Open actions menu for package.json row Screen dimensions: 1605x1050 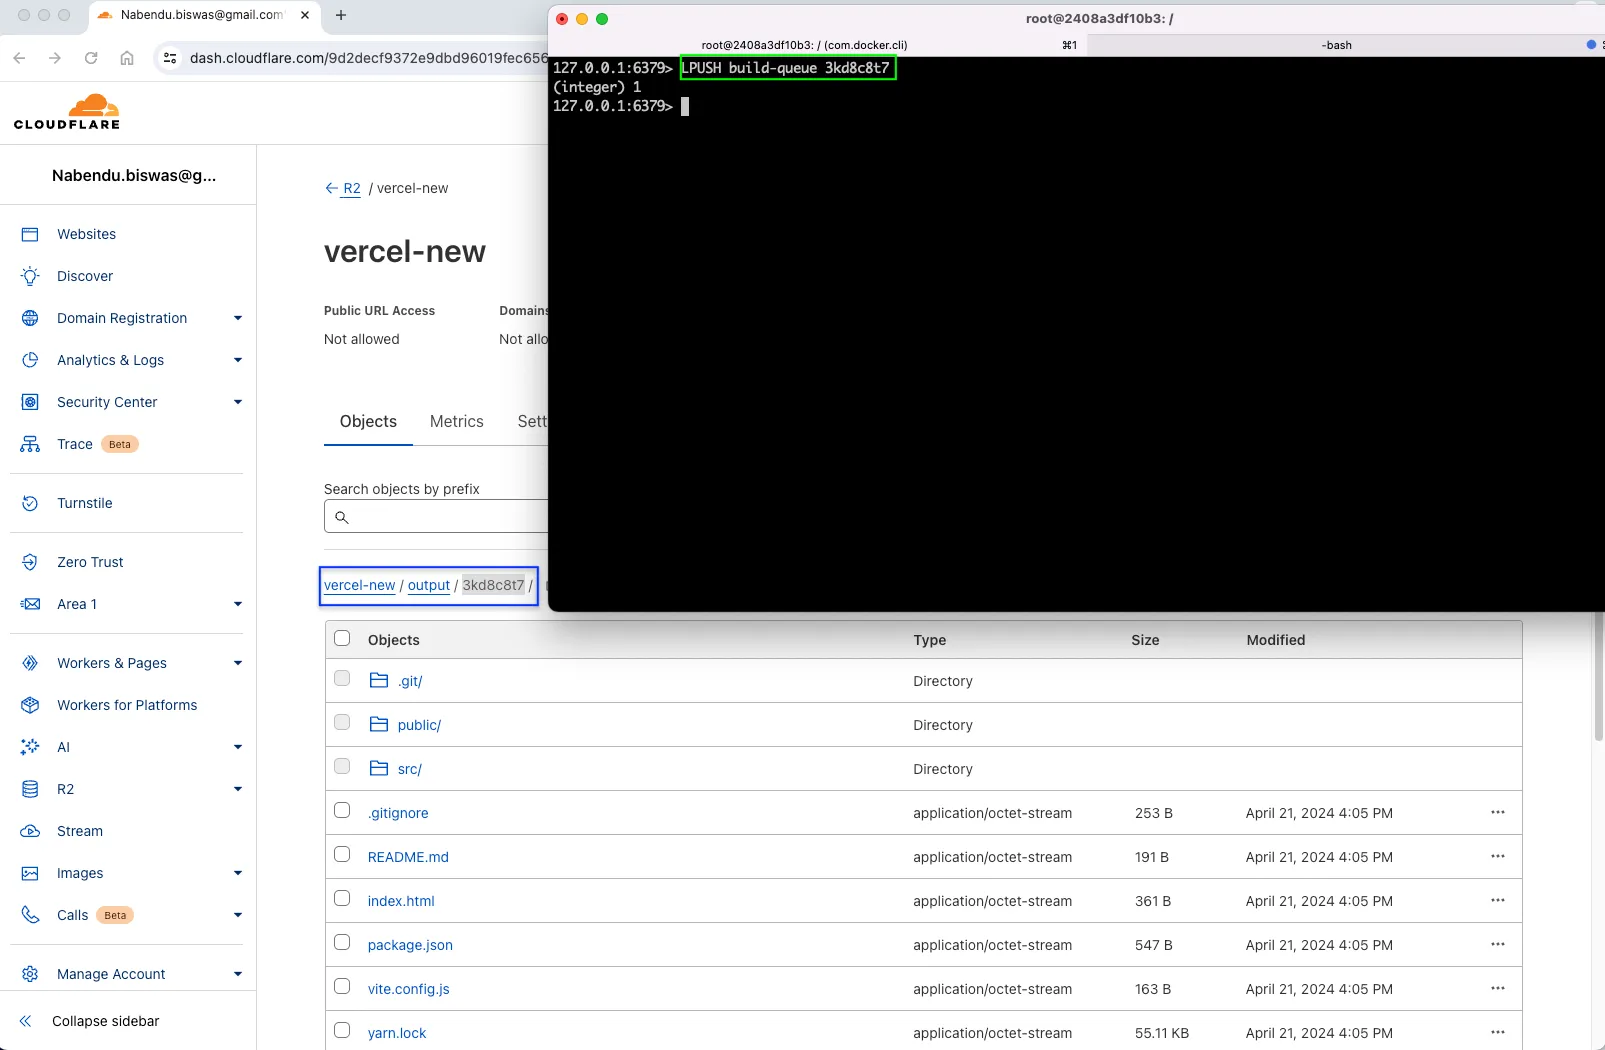(1497, 945)
